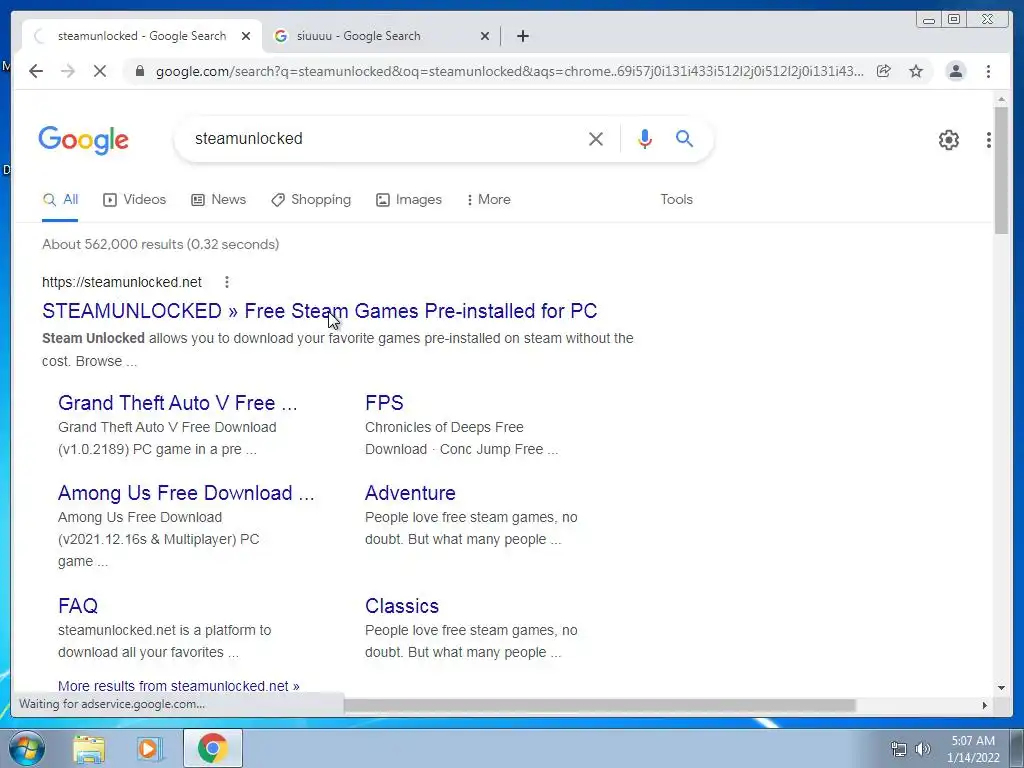Click the vertical scrollbar up arrow

click(1001, 99)
